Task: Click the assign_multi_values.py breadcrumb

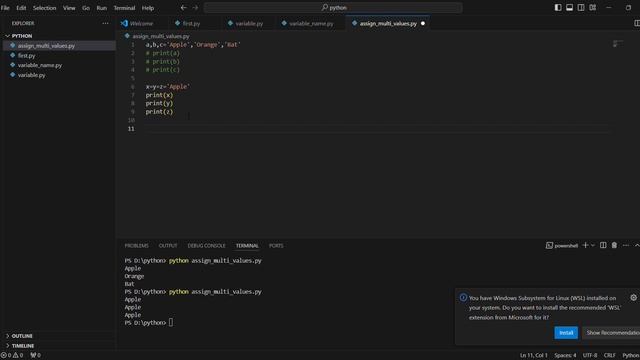Action: (x=161, y=36)
